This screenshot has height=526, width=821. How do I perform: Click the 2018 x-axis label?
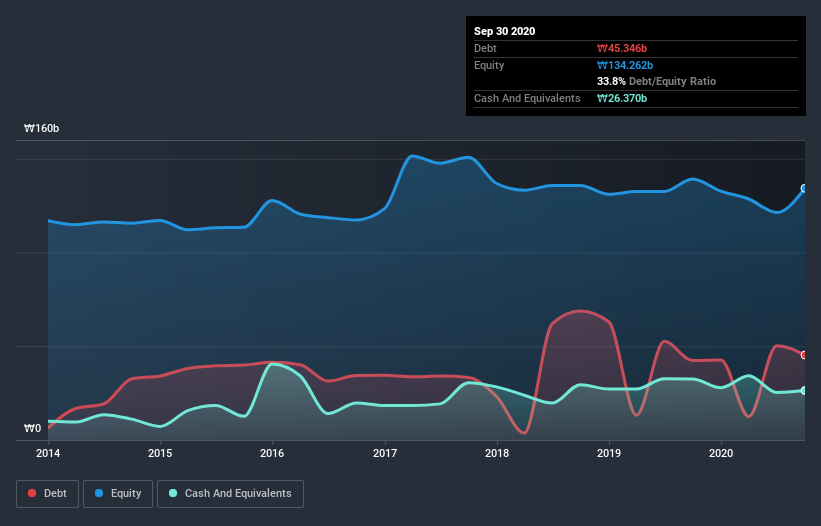point(496,453)
